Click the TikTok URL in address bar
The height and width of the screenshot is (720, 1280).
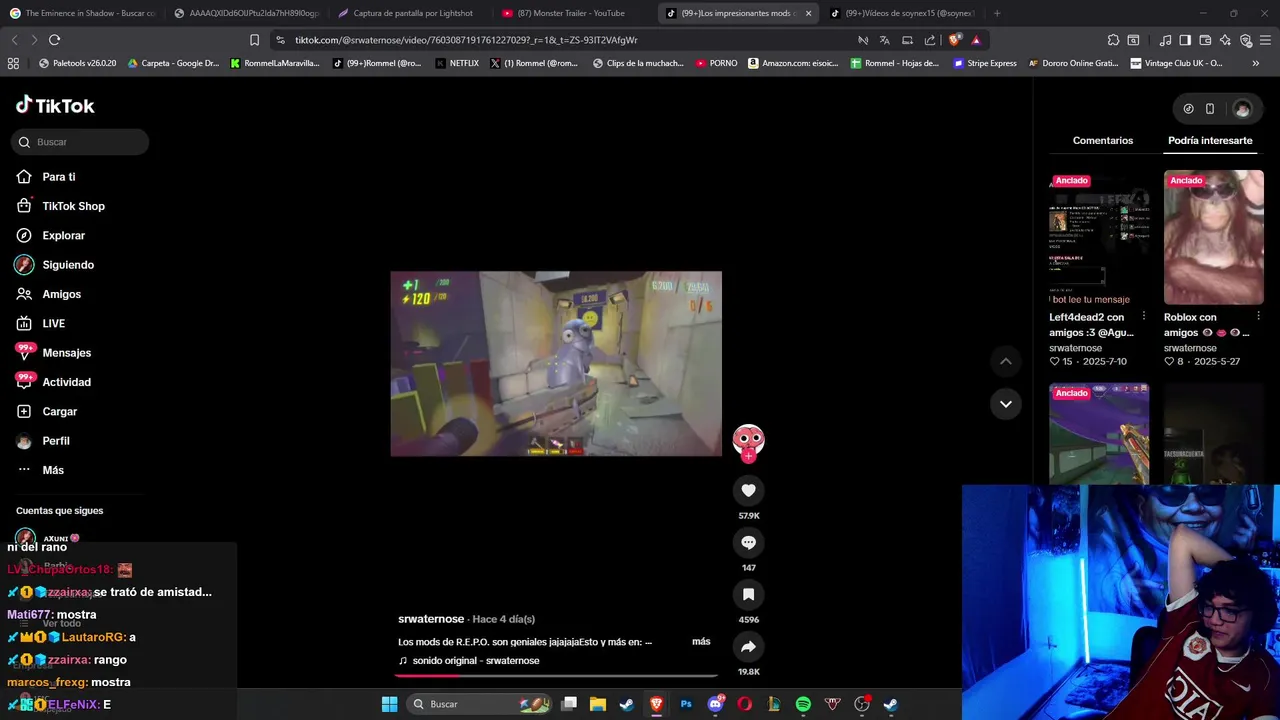coord(466,40)
